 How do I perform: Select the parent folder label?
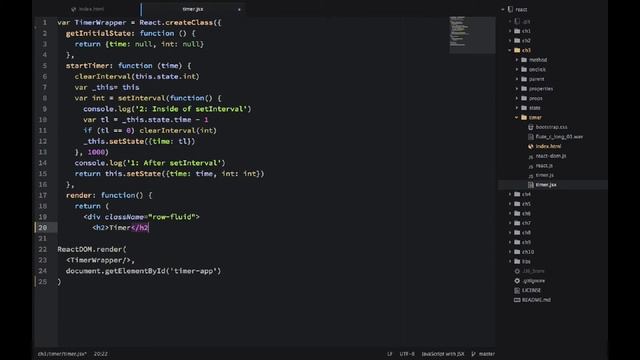(536, 79)
